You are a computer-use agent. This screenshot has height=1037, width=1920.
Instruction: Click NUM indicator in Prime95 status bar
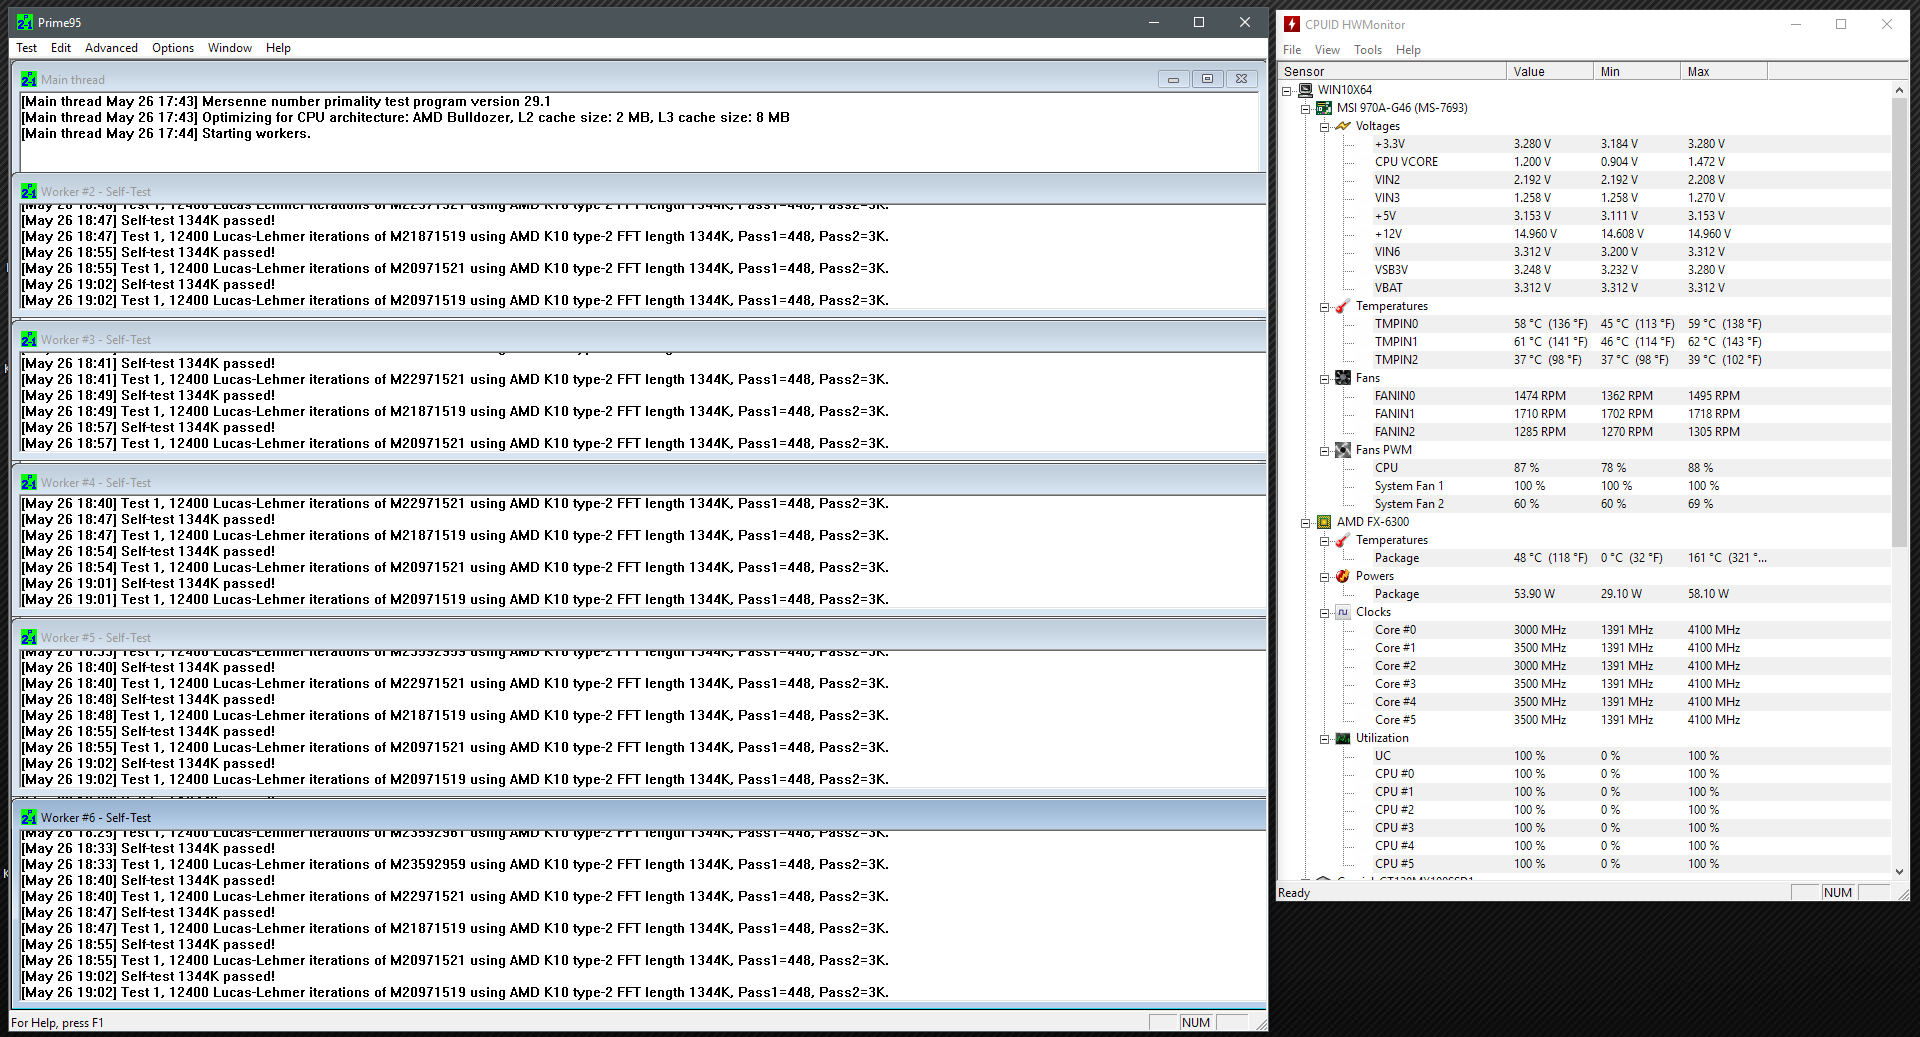(1196, 1022)
